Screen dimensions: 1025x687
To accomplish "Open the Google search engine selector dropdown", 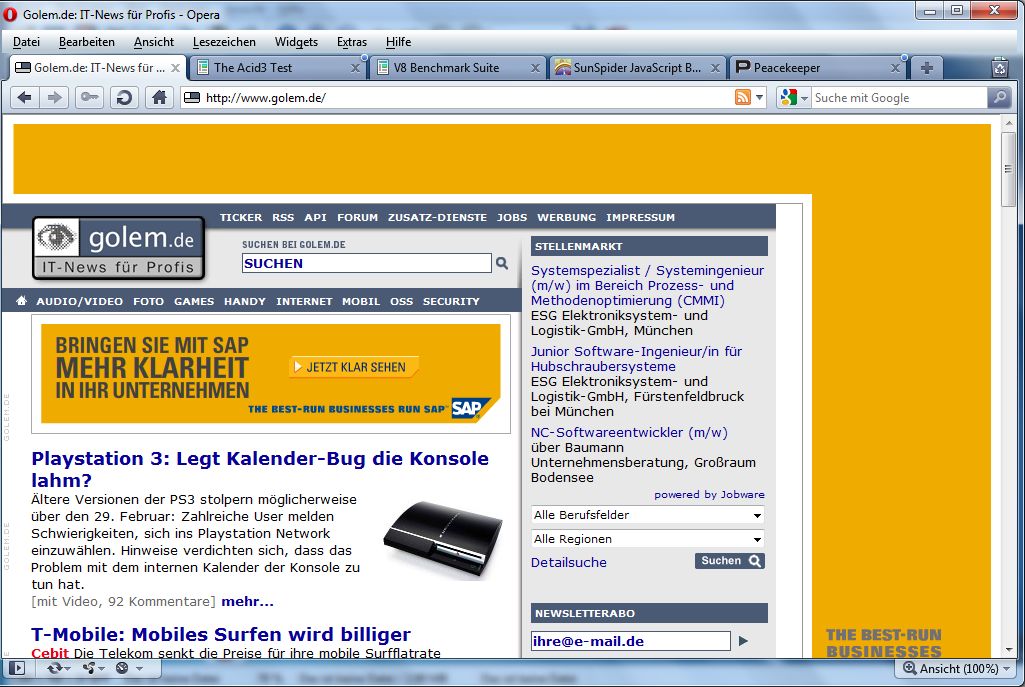I will 793,97.
